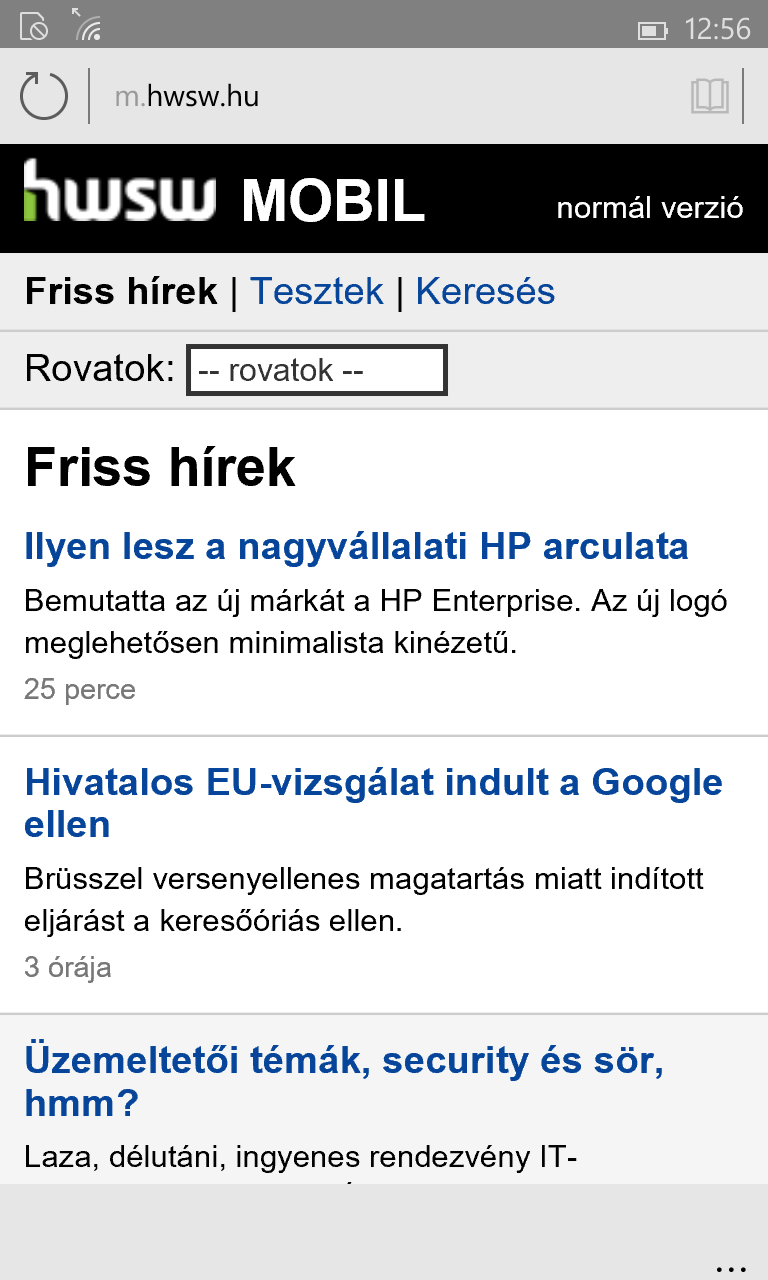Image resolution: width=768 pixels, height=1280 pixels.
Task: Tap the Brüsszel article summary text
Action: coord(364,900)
